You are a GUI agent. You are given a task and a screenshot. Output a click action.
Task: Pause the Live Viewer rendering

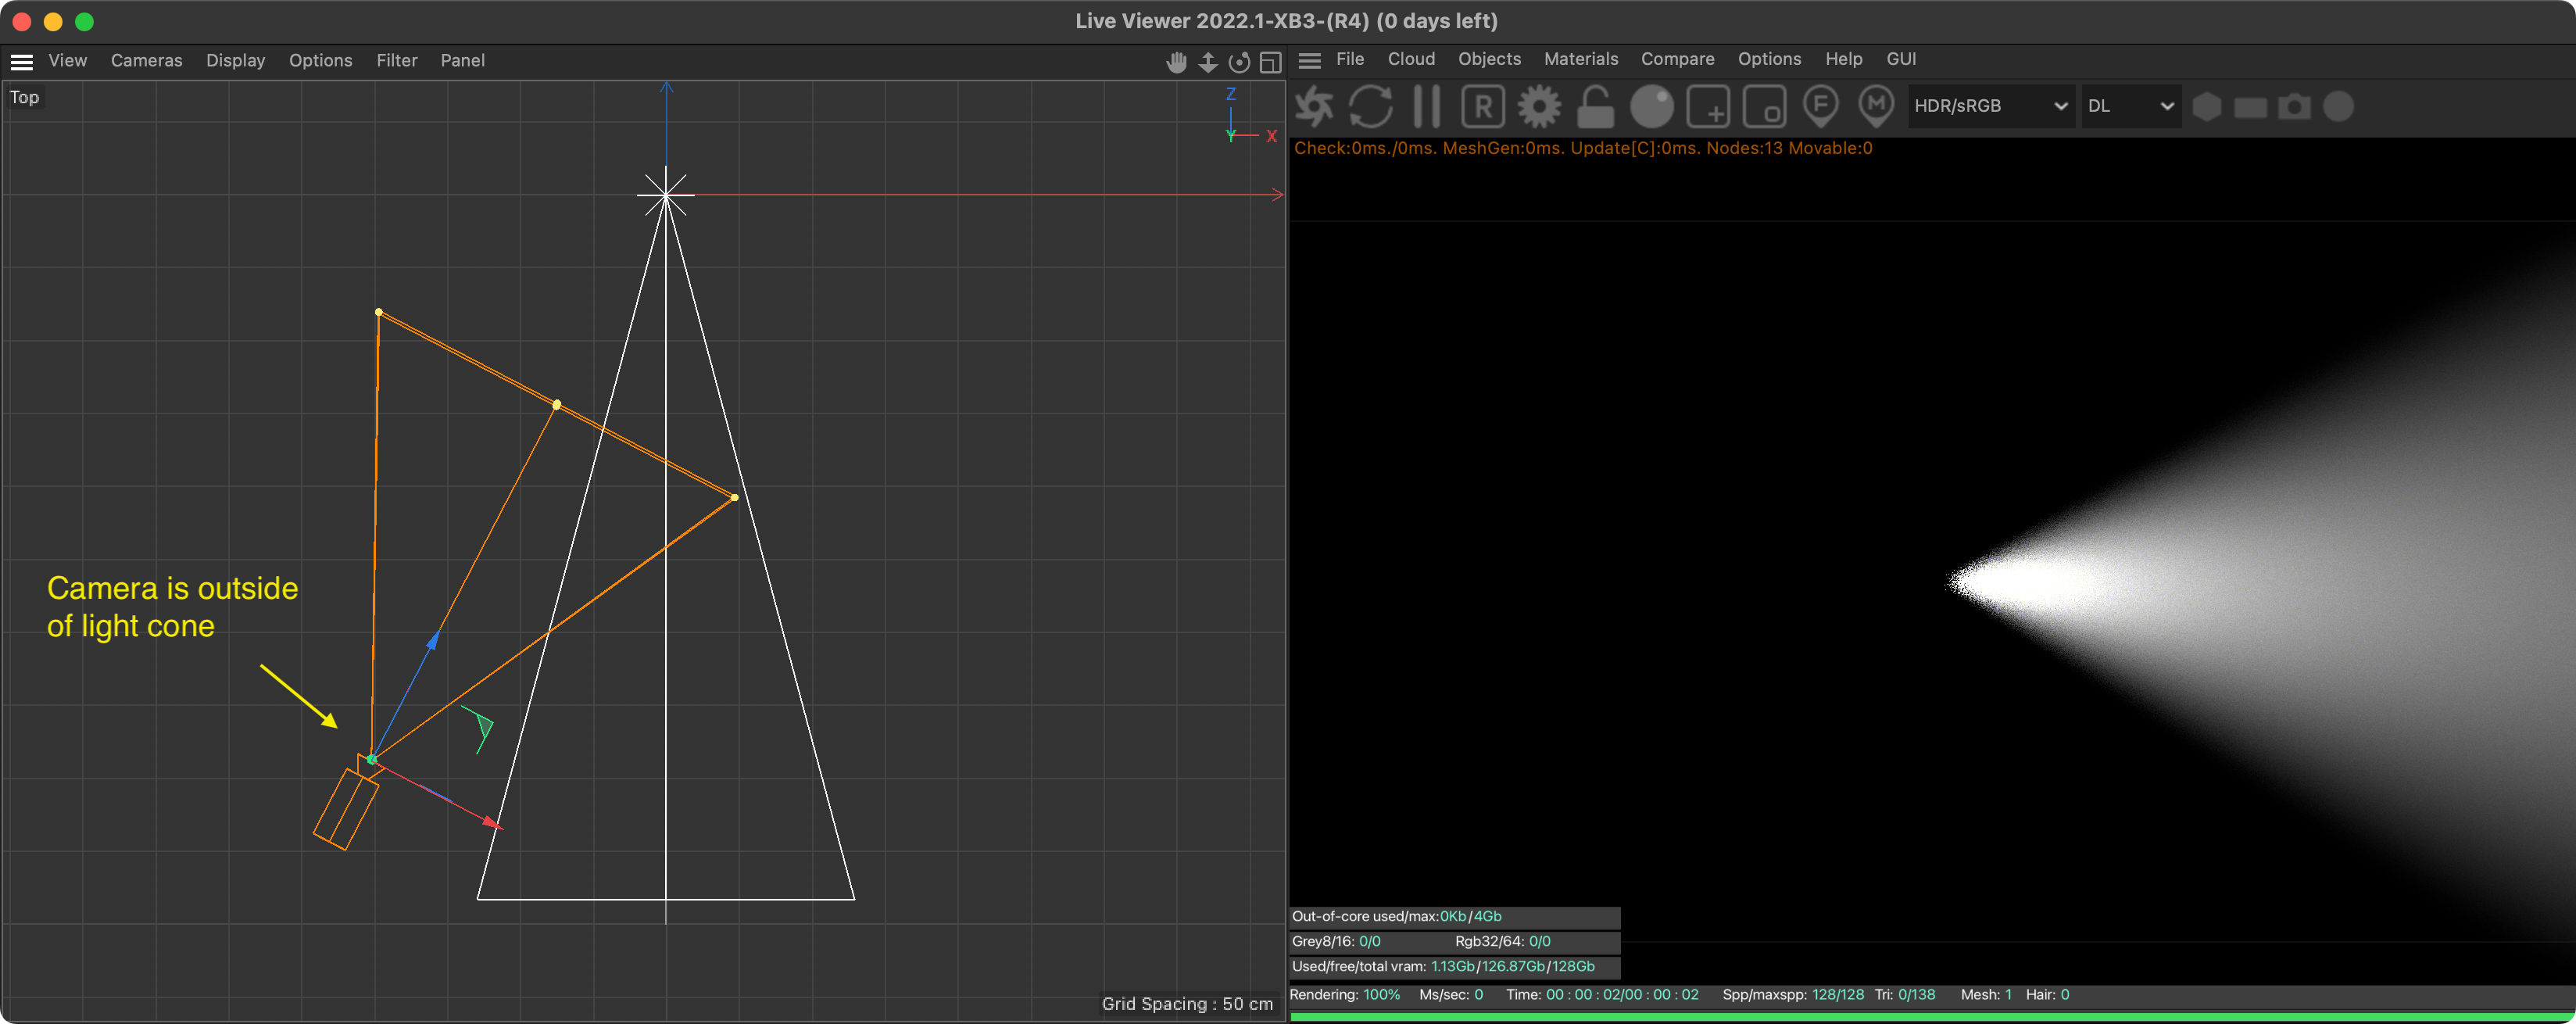(1427, 106)
